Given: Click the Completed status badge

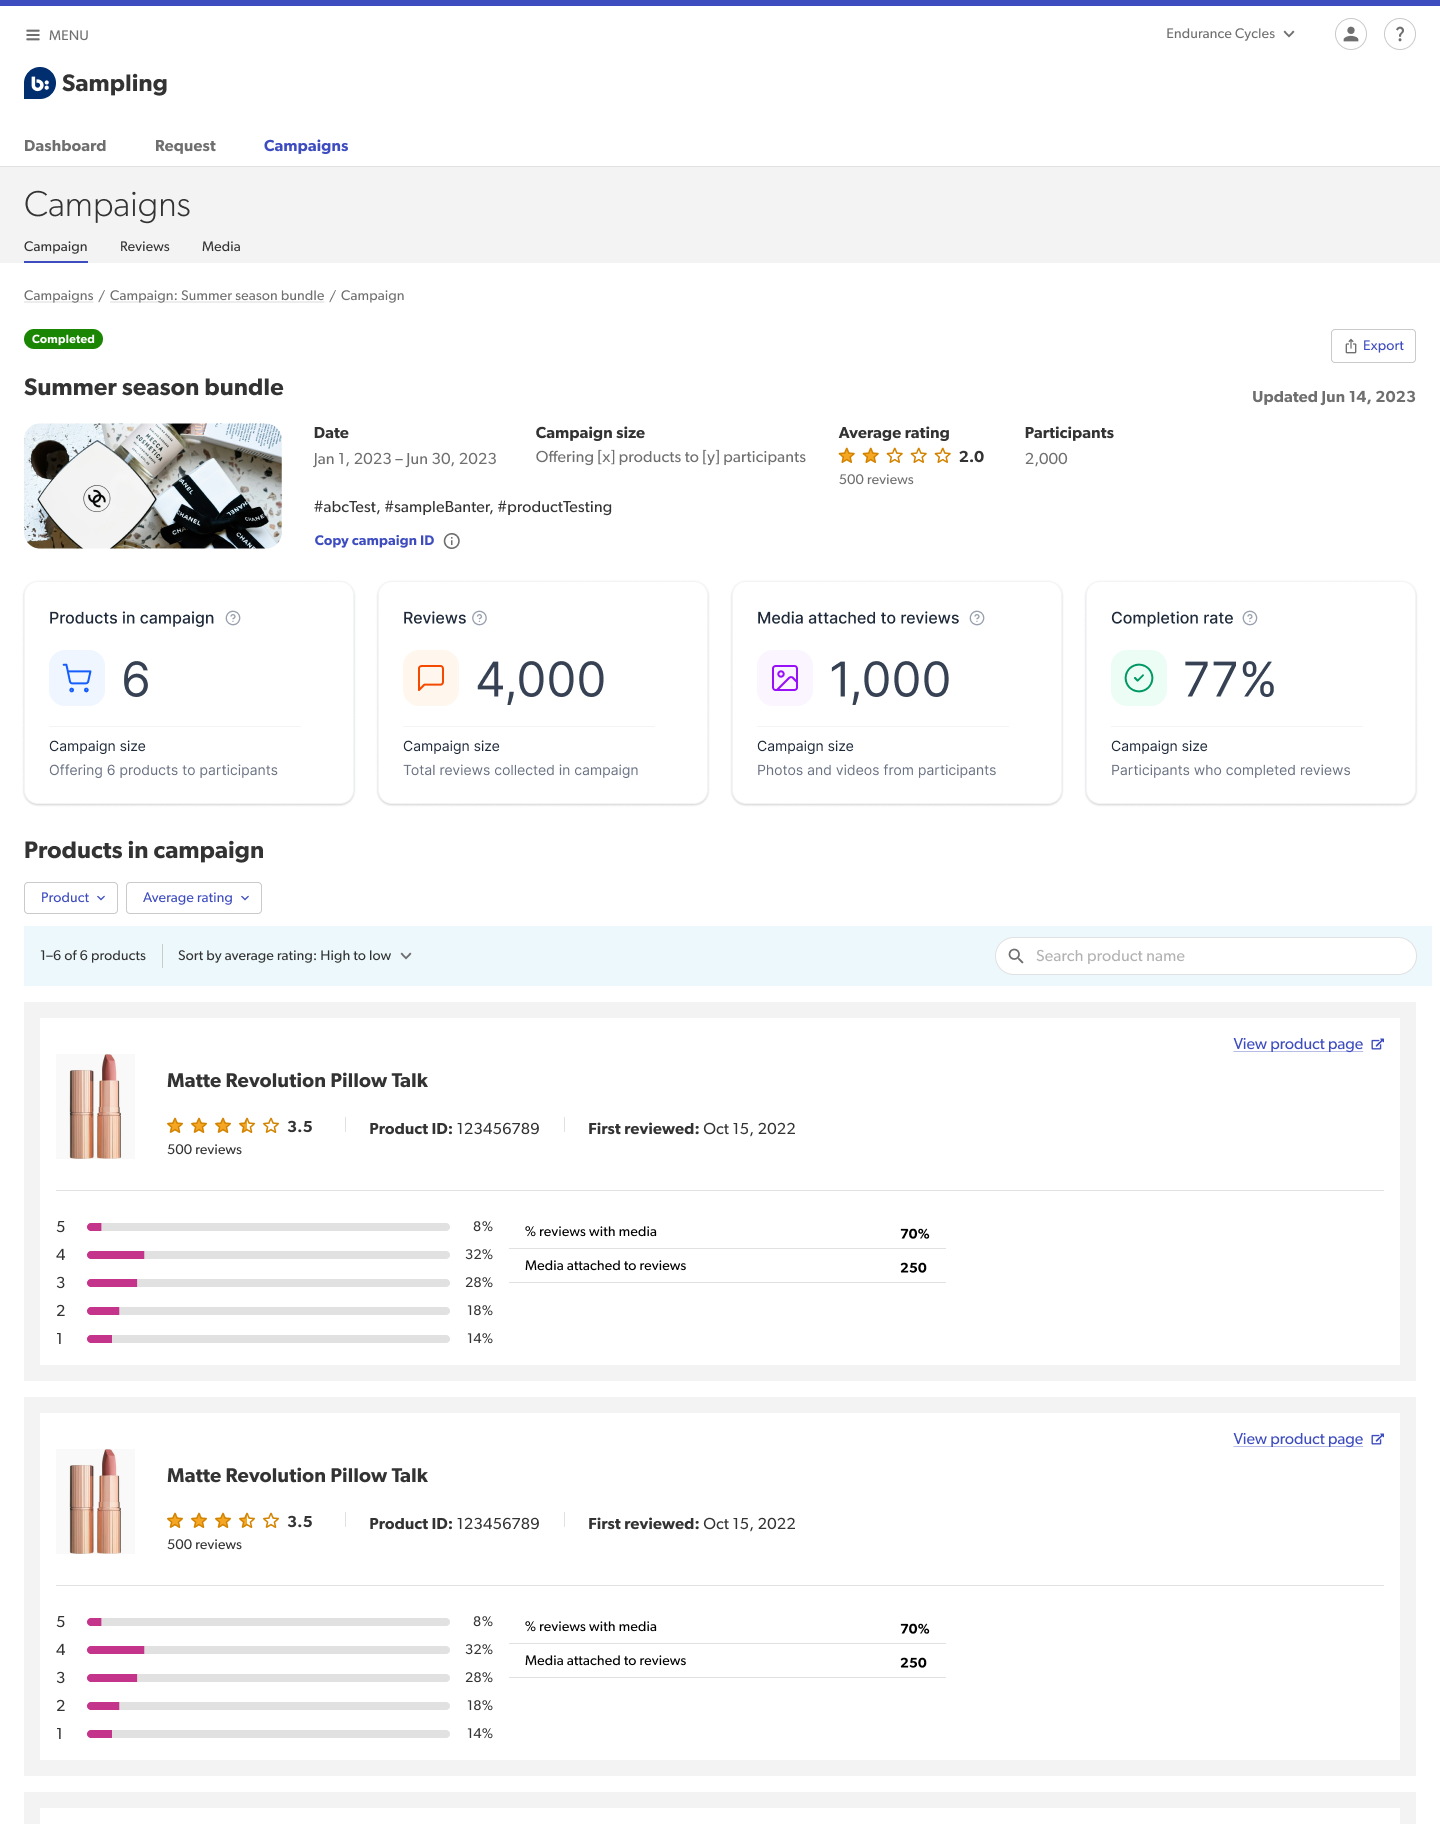Looking at the screenshot, I should [63, 339].
